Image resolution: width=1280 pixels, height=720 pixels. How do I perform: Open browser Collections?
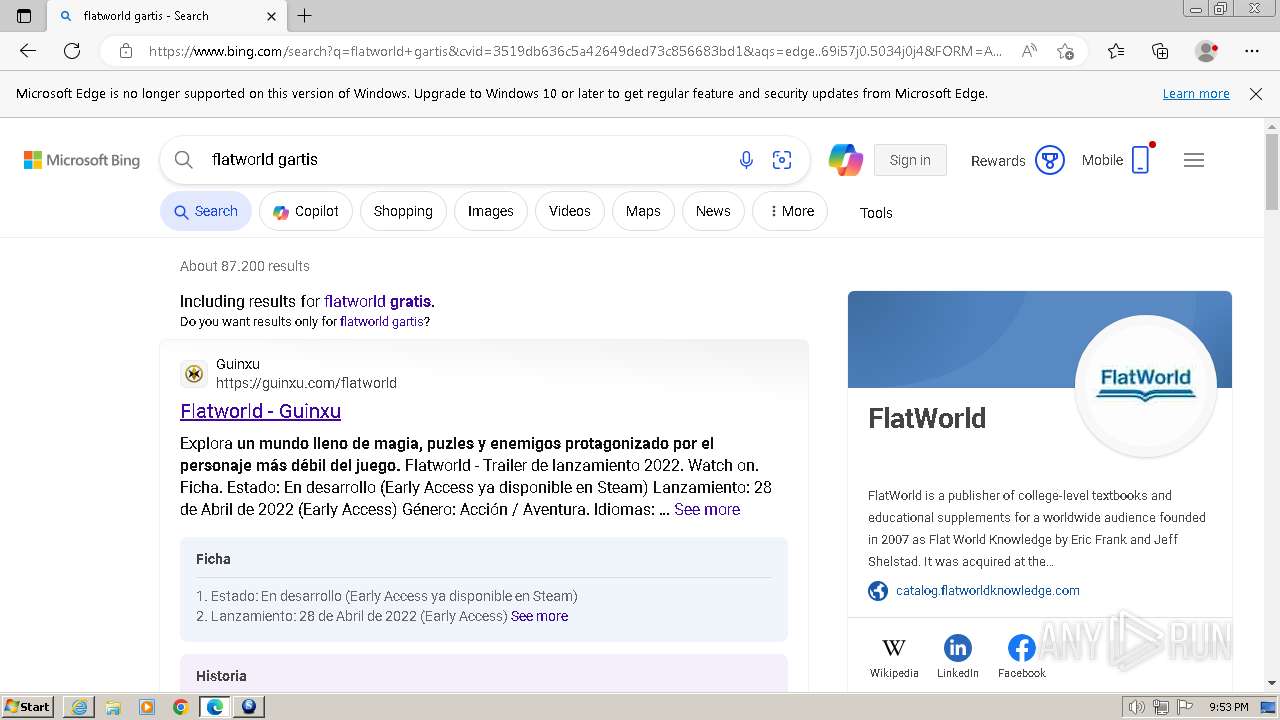click(1160, 51)
